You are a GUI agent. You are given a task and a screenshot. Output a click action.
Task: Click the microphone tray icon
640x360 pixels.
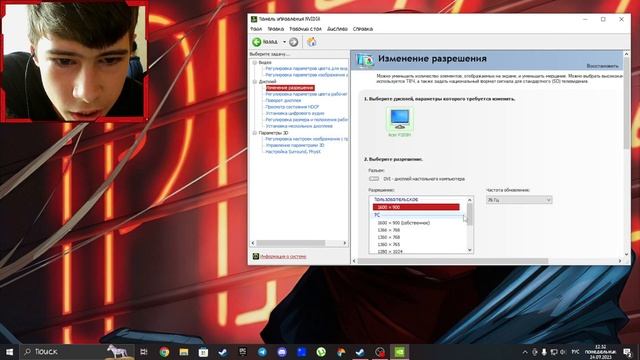(x=544, y=352)
